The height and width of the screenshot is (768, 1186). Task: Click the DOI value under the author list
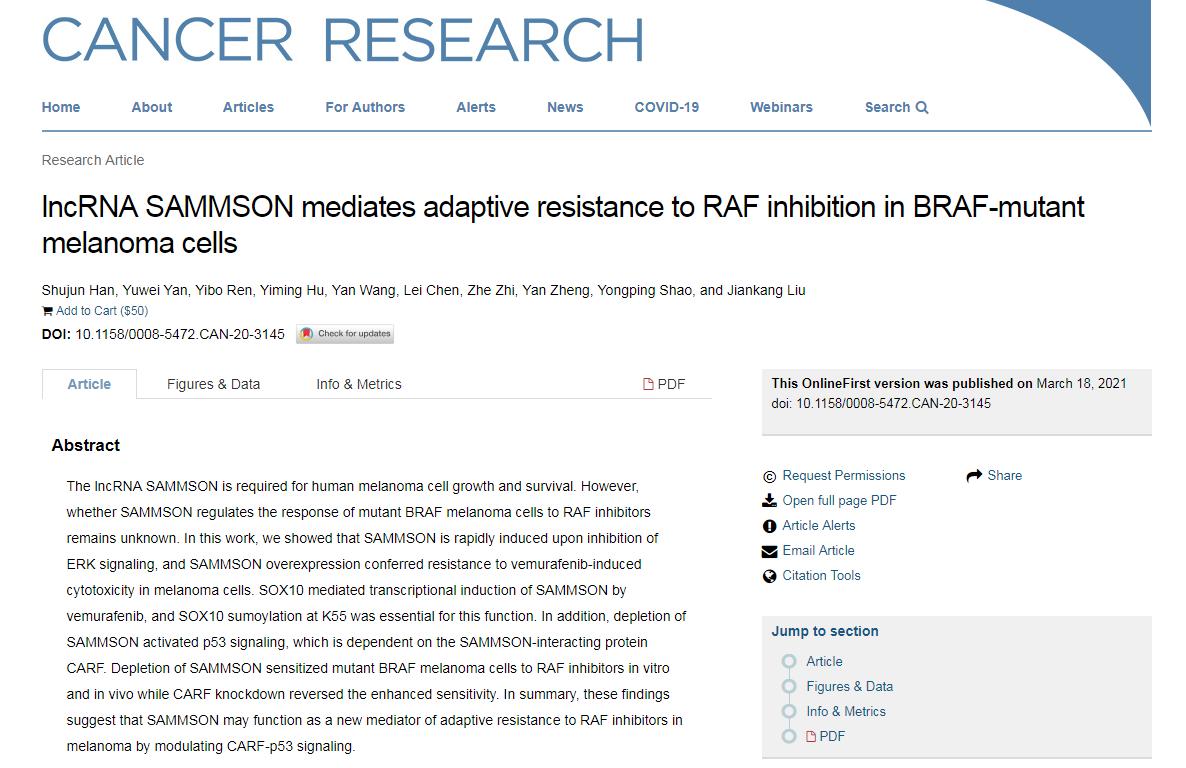tap(180, 334)
